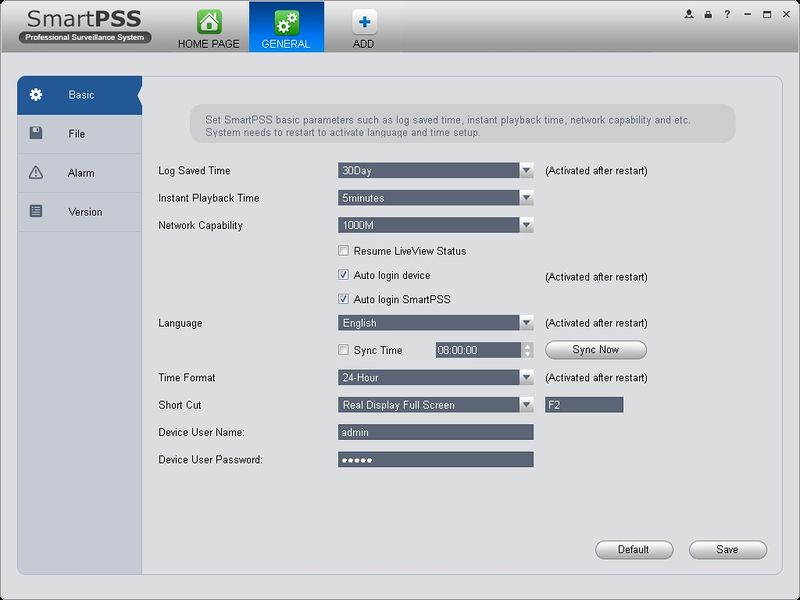Click the Language label

point(180,323)
